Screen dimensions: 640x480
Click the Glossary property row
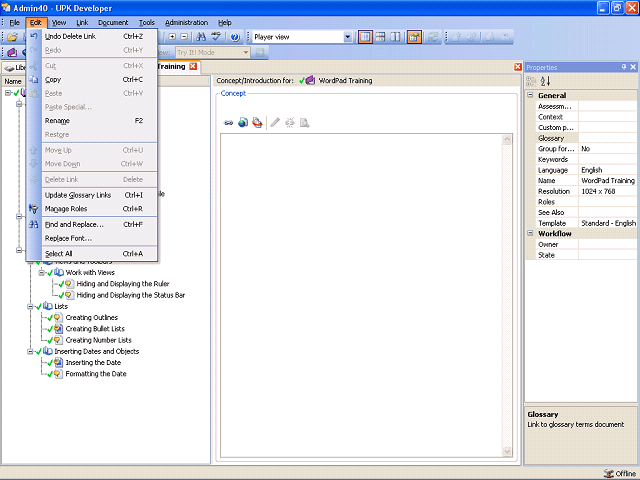pos(586,138)
